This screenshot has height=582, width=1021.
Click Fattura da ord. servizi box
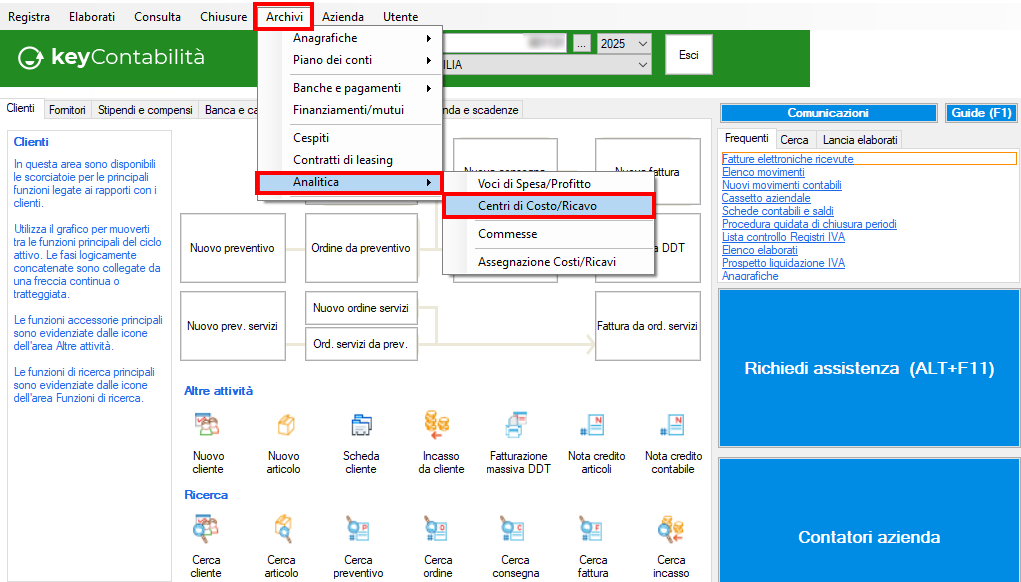click(x=647, y=326)
